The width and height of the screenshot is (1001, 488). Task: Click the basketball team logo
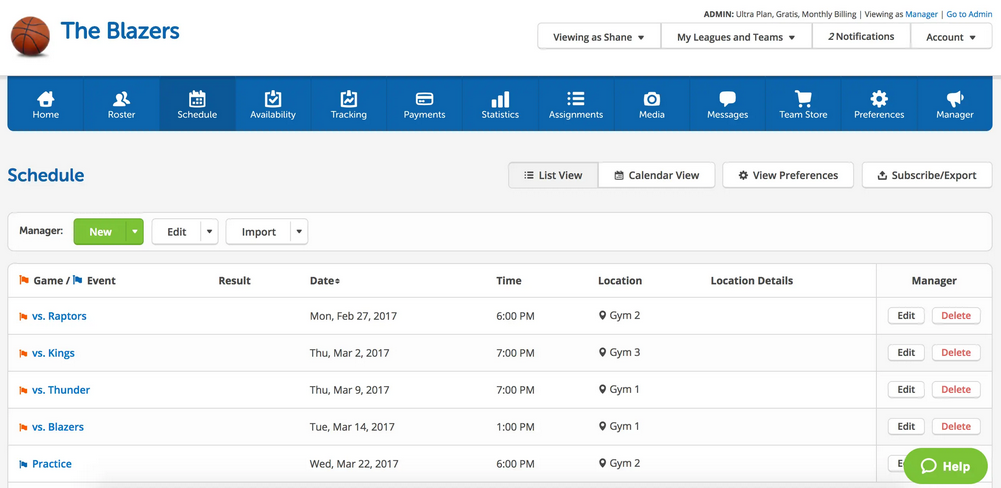(x=31, y=36)
